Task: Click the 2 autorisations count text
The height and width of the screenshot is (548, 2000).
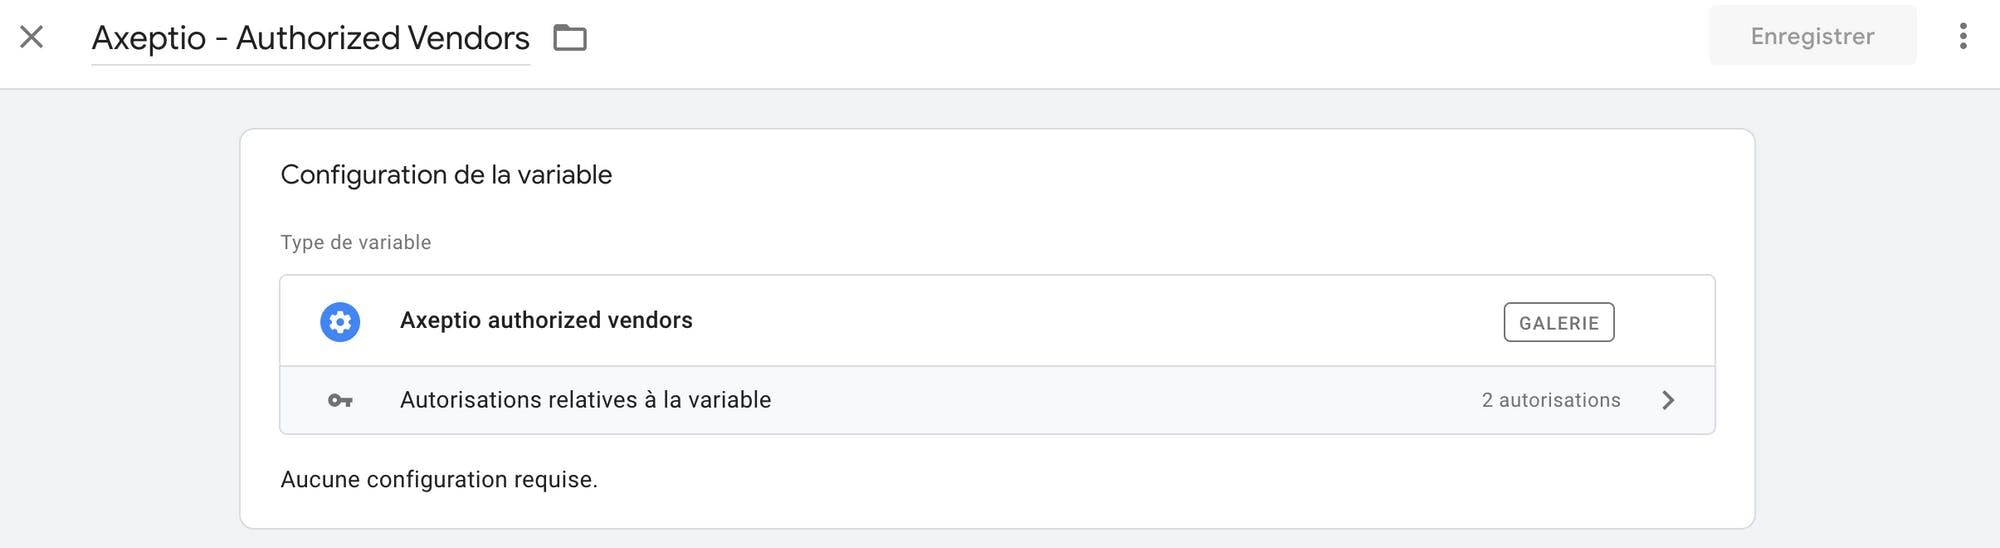Action: pos(1551,400)
